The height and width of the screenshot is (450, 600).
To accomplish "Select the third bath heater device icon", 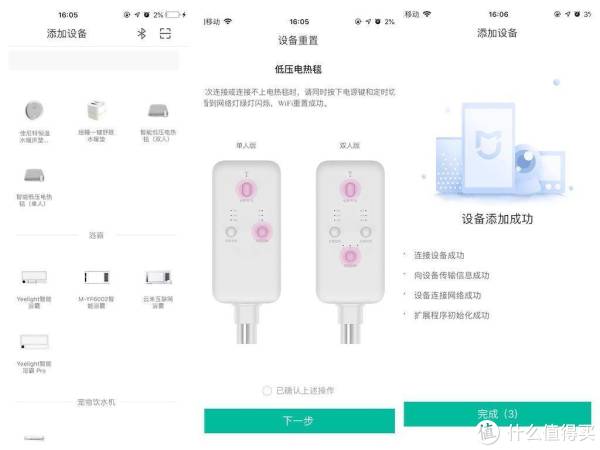I will [x=158, y=277].
